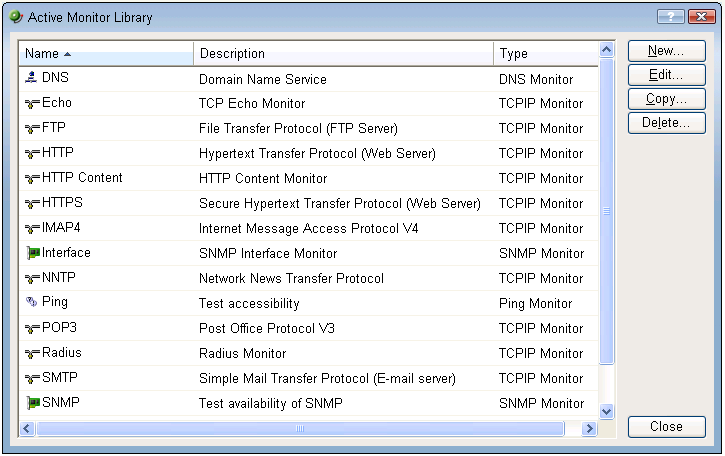Sort by the Type column header
The image size is (725, 456).
coord(546,54)
